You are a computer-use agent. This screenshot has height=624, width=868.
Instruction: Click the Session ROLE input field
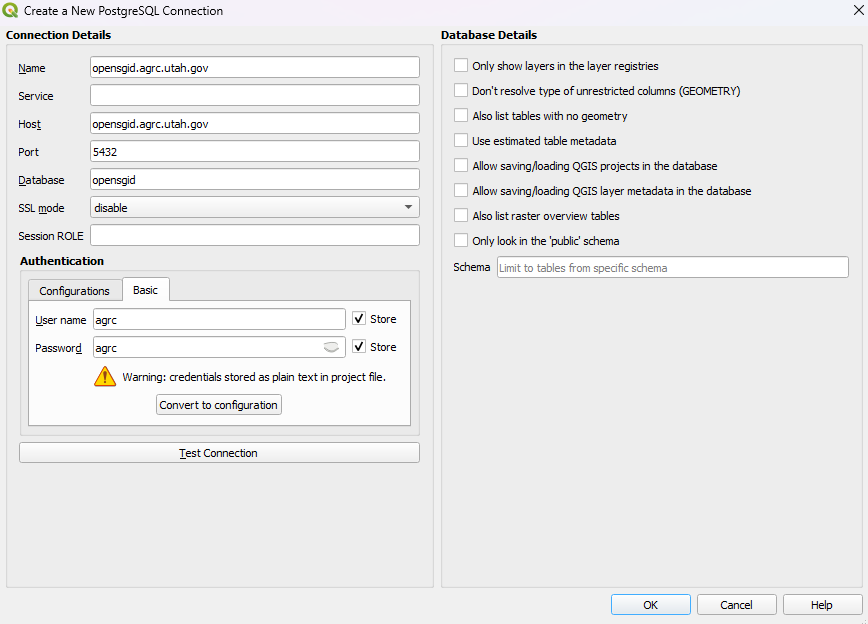pyautogui.click(x=255, y=235)
